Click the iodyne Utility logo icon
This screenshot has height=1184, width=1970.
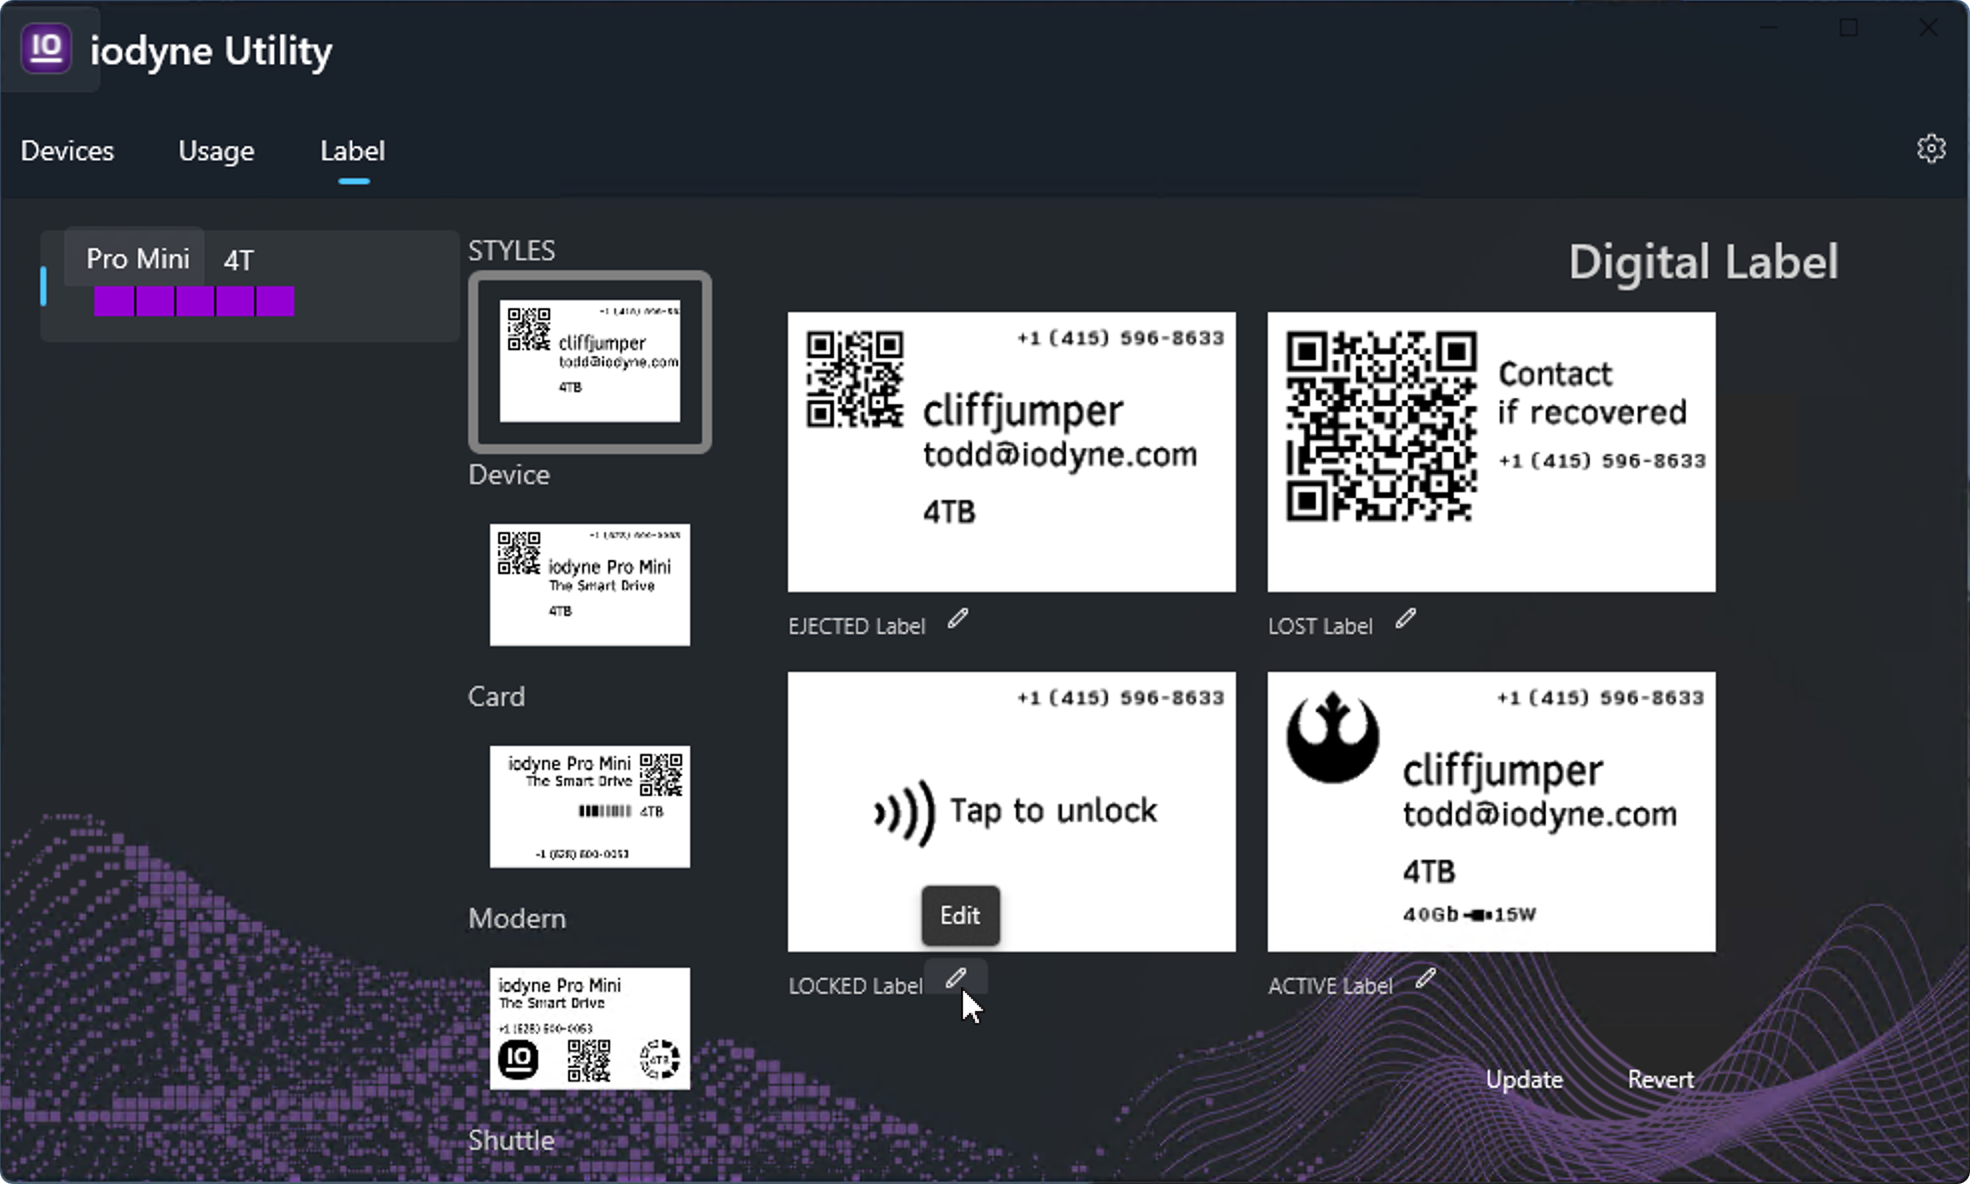click(x=47, y=48)
